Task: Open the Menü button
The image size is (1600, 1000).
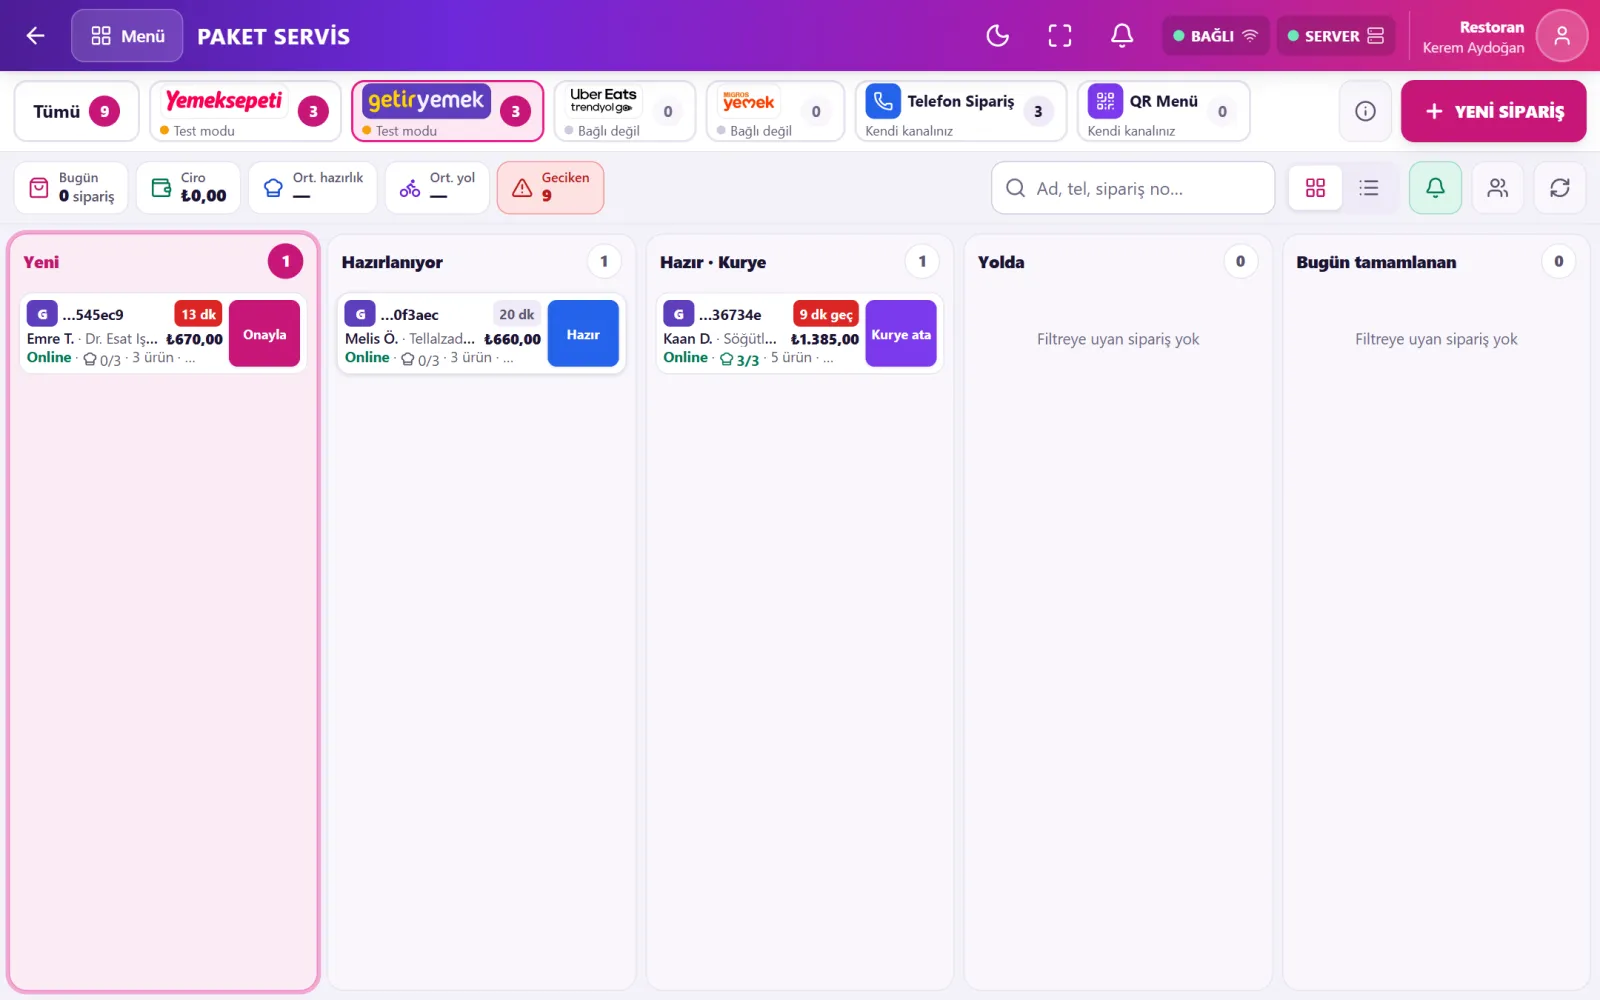Action: point(127,36)
